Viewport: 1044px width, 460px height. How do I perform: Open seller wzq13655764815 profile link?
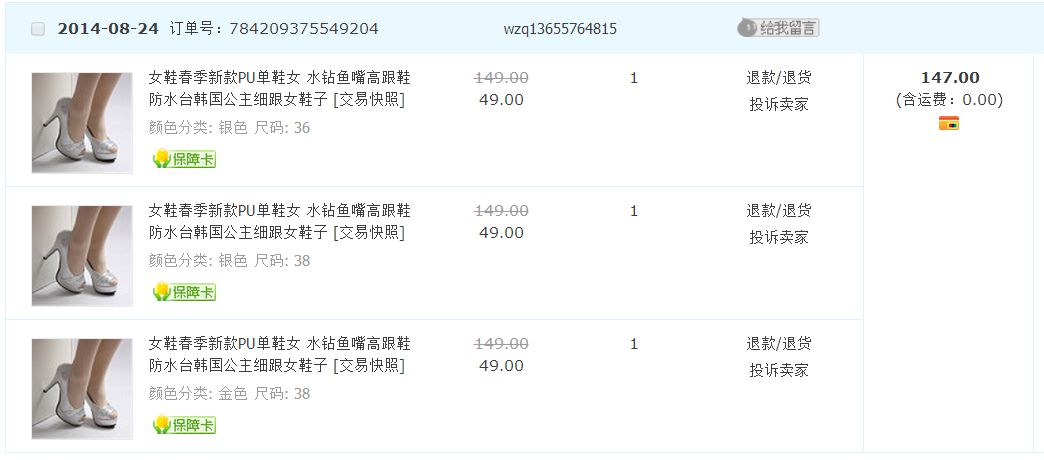pos(559,29)
